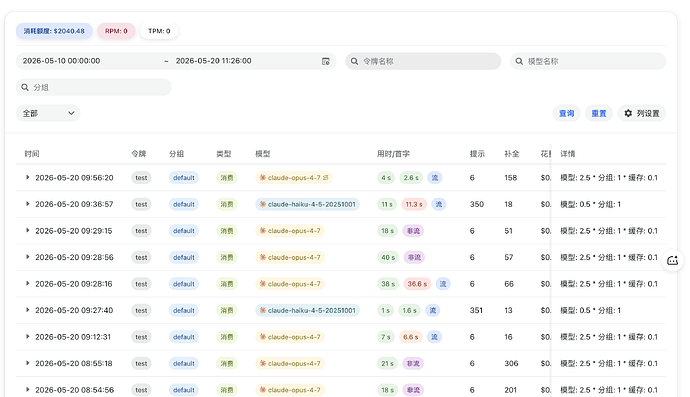Focus the 令牌名称 token name input
The image size is (690, 397).
(423, 61)
